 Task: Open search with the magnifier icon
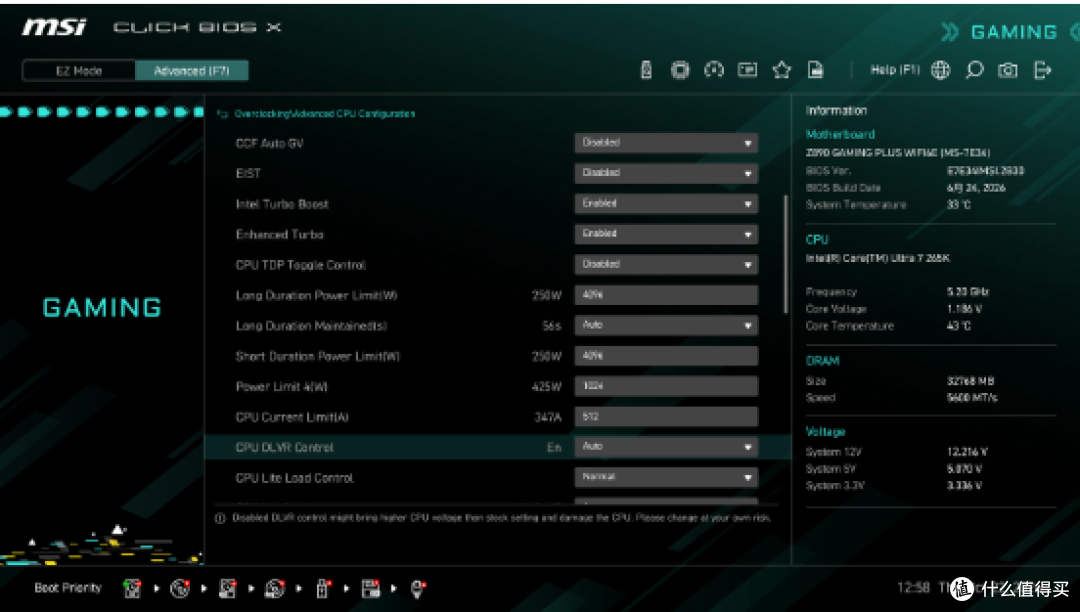974,70
